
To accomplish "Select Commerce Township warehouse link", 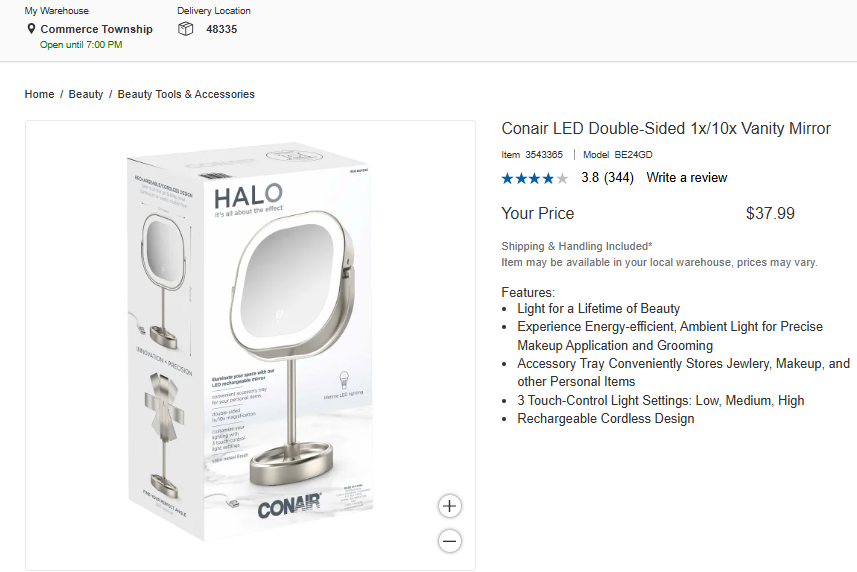I will point(96,29).
